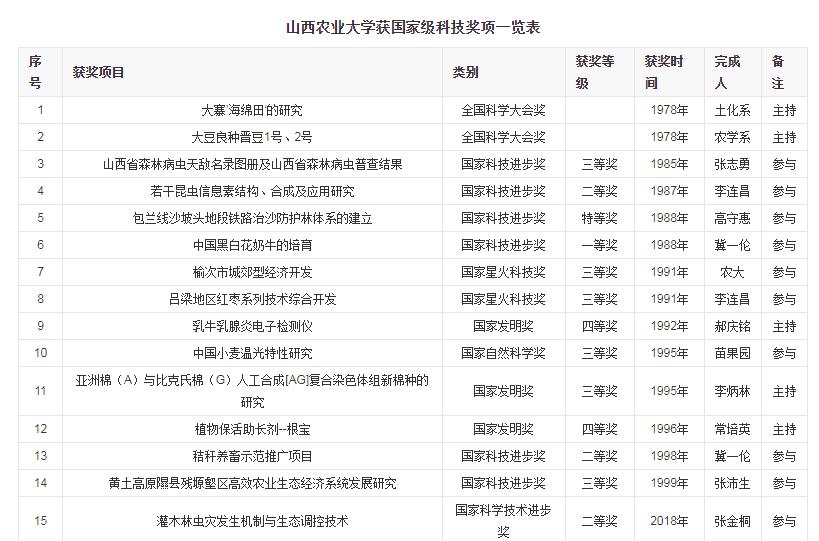Click the table title 山西农业大学获国家级科技奖项一览表
This screenshot has height=541, width=819.
tap(413, 27)
